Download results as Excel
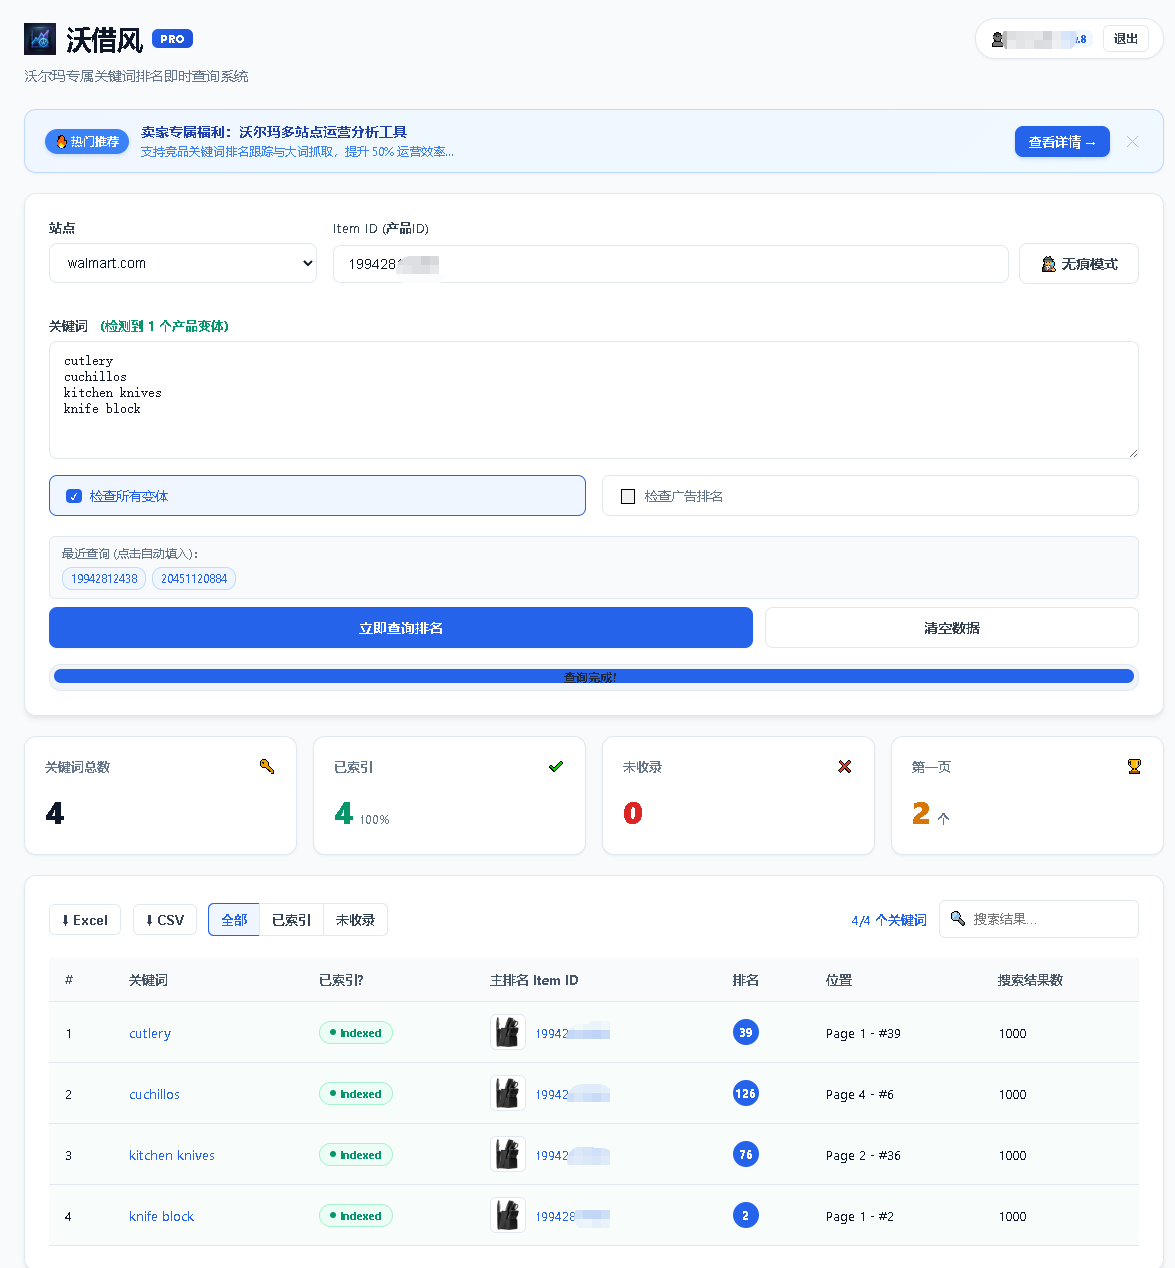 [85, 920]
